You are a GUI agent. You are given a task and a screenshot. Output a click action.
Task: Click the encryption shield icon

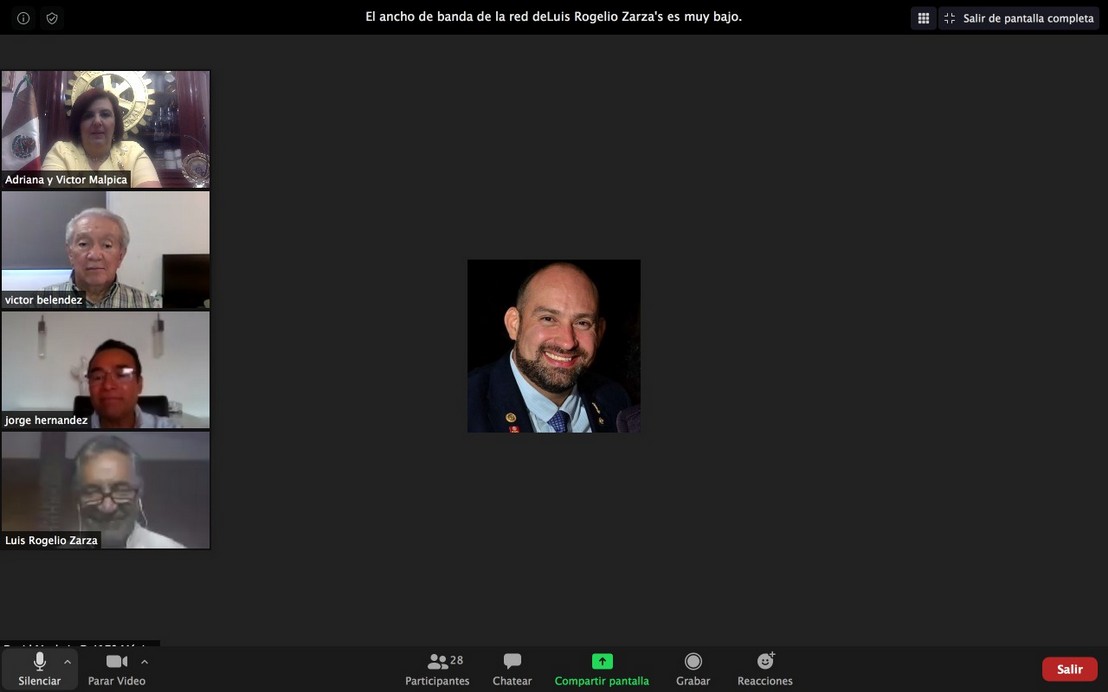[x=52, y=18]
